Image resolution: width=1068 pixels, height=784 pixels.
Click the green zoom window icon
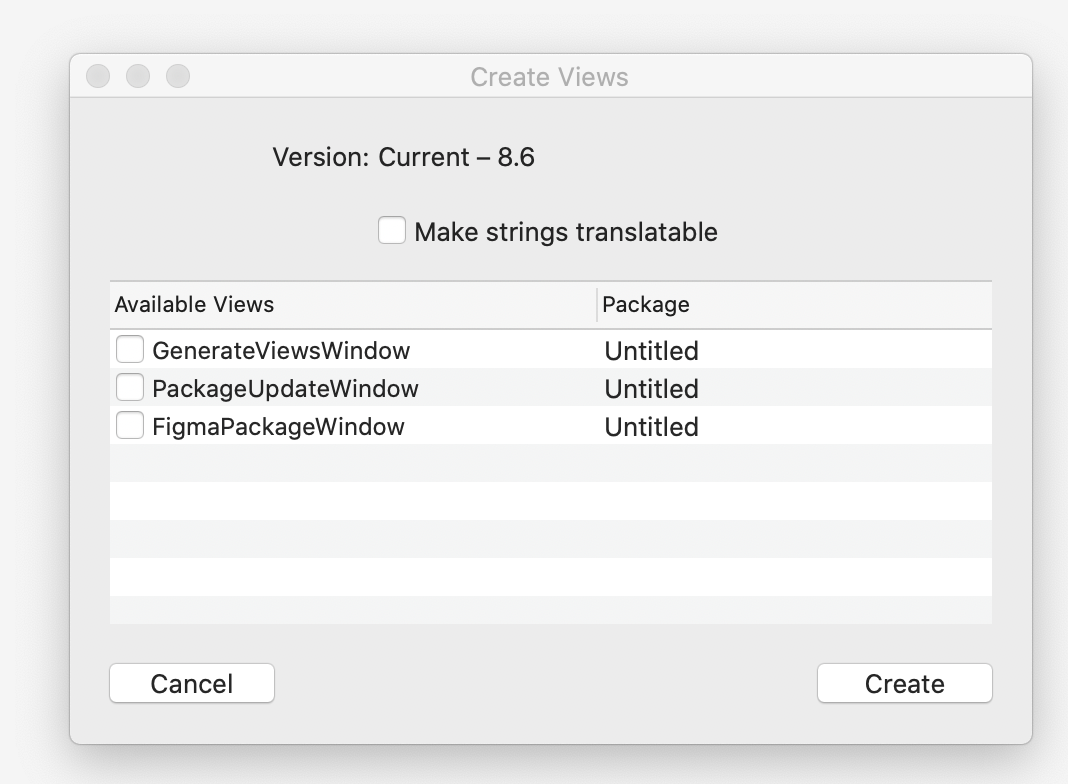[x=178, y=74]
